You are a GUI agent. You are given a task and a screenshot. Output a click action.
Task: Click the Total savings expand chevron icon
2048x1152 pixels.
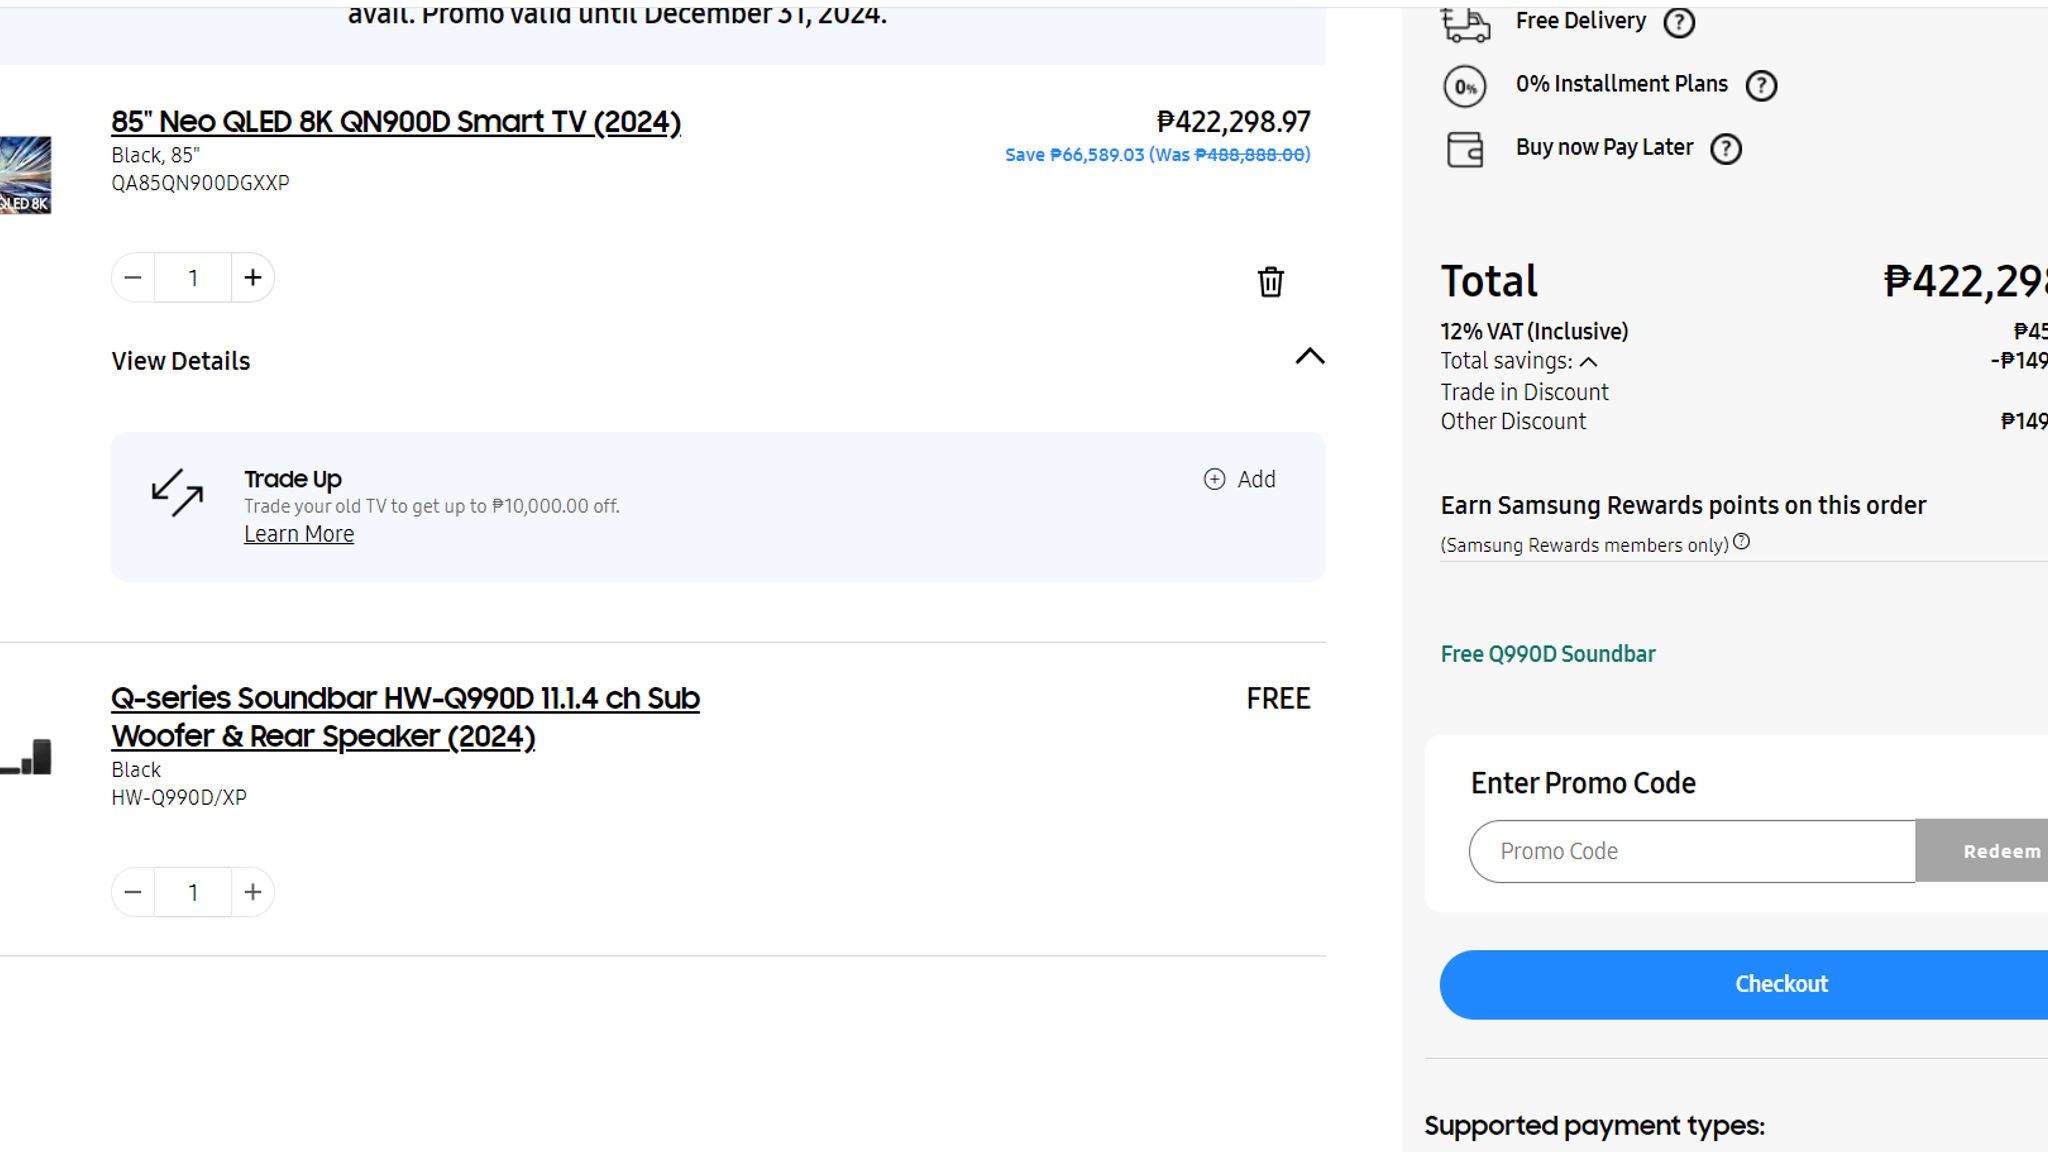[x=1589, y=361]
